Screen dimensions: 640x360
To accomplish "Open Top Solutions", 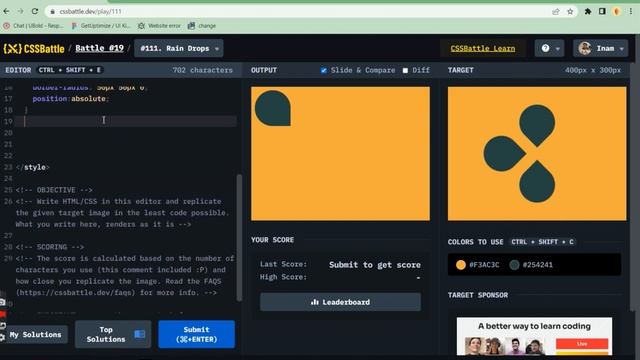I will [113, 334].
